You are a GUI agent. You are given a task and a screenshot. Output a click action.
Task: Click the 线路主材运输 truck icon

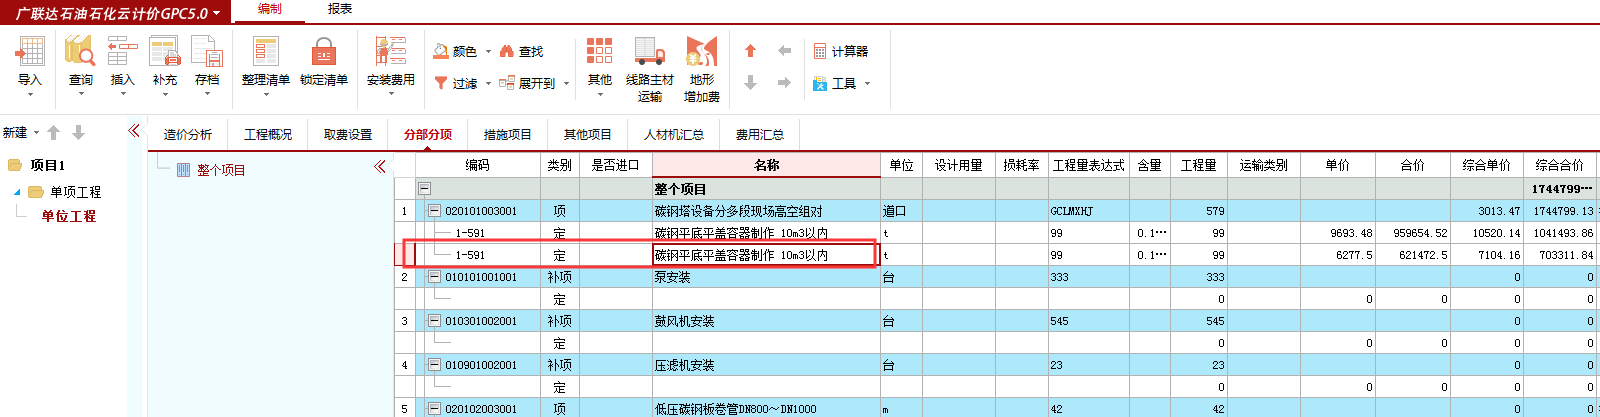click(x=649, y=54)
